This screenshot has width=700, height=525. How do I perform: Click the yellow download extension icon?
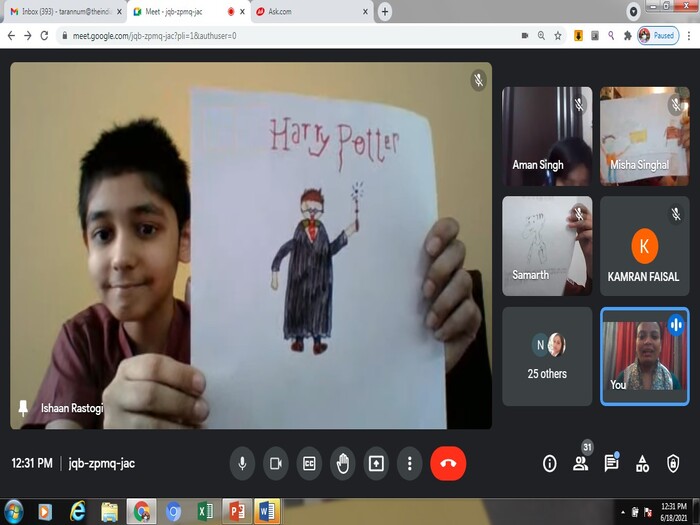[578, 36]
